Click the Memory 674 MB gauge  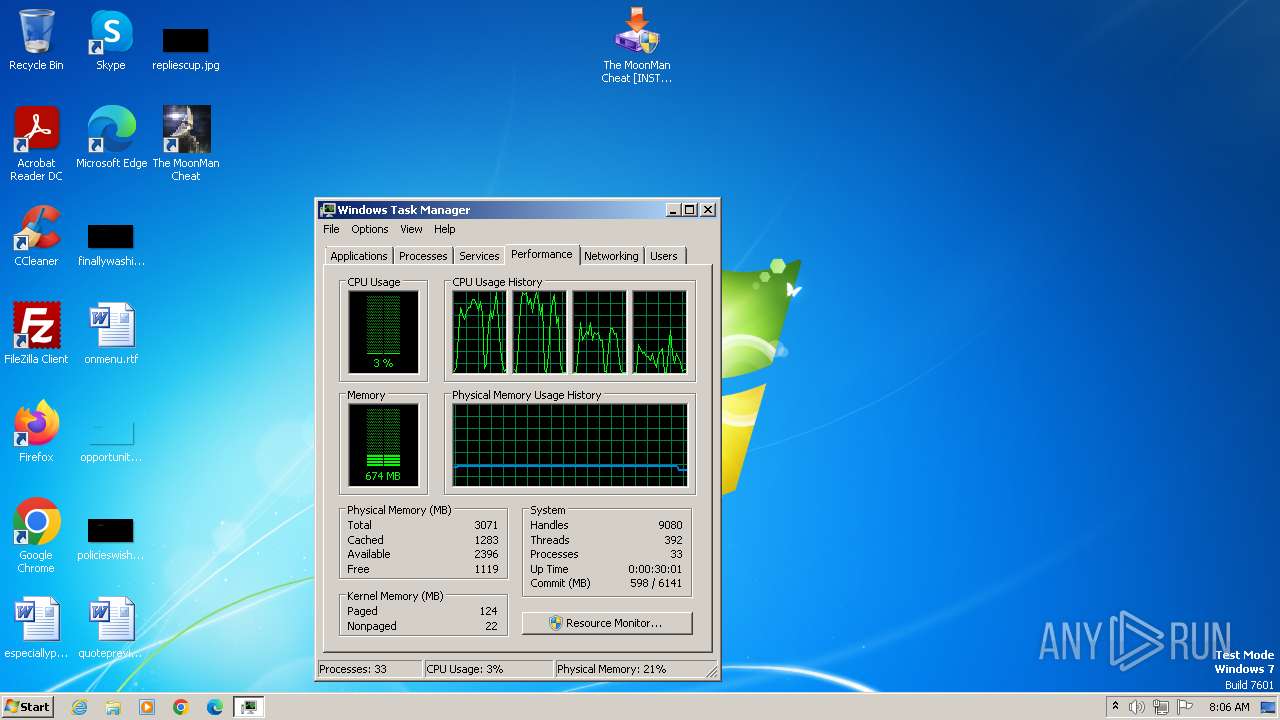pos(383,445)
